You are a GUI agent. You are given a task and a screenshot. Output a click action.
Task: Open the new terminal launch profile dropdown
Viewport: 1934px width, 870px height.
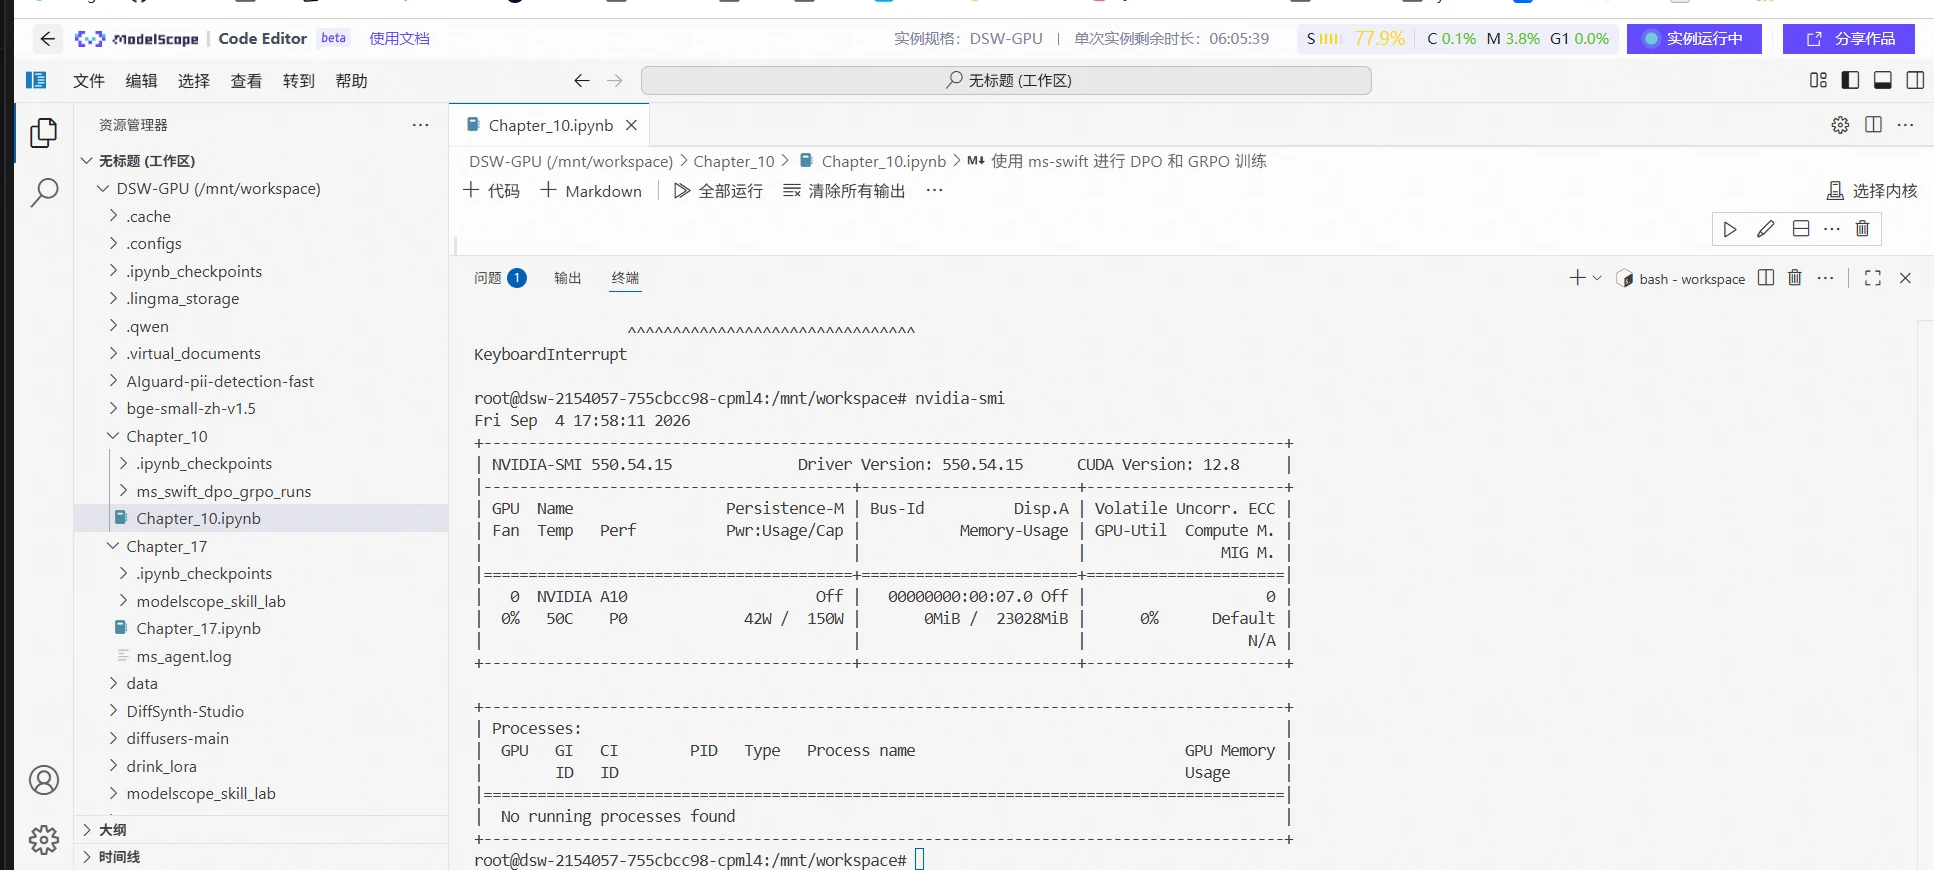coord(1597,278)
